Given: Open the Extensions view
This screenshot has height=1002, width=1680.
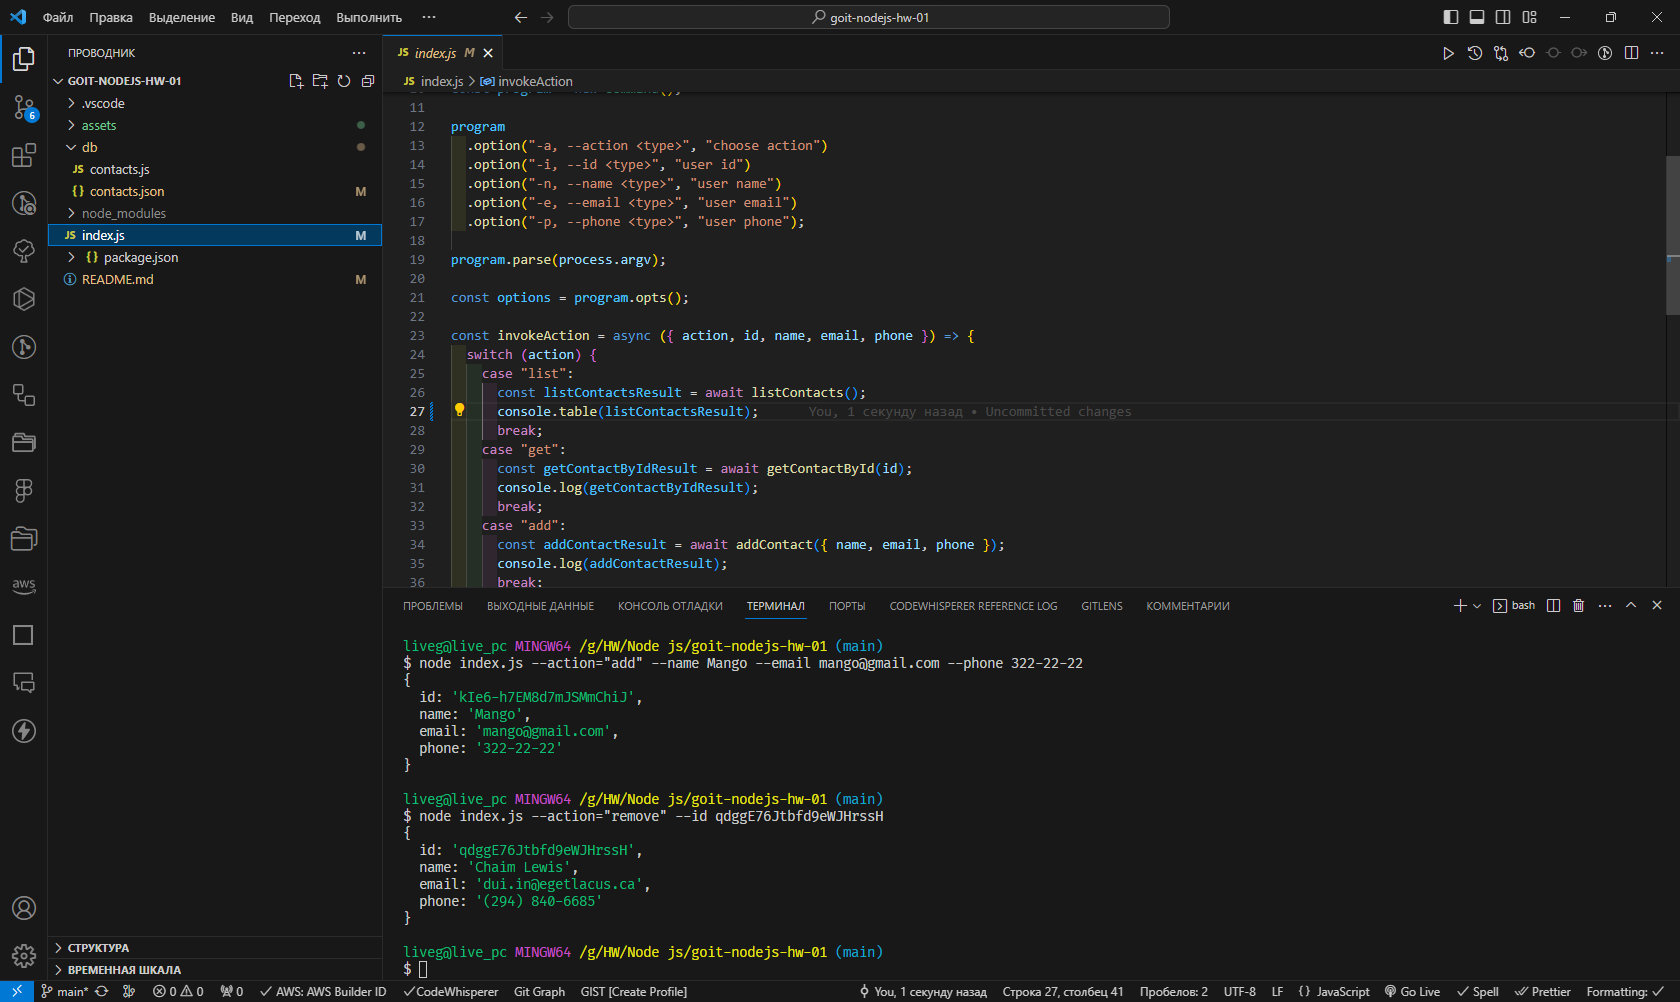Looking at the screenshot, I should (24, 155).
